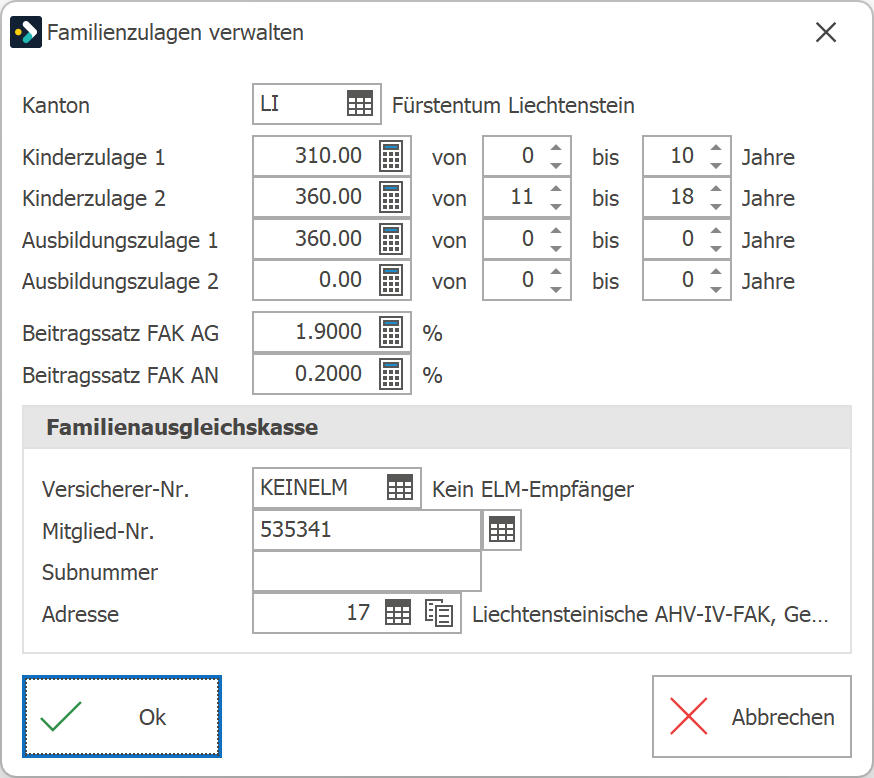Cancel with the Abbrechen button
The image size is (874, 778).
coord(752,717)
